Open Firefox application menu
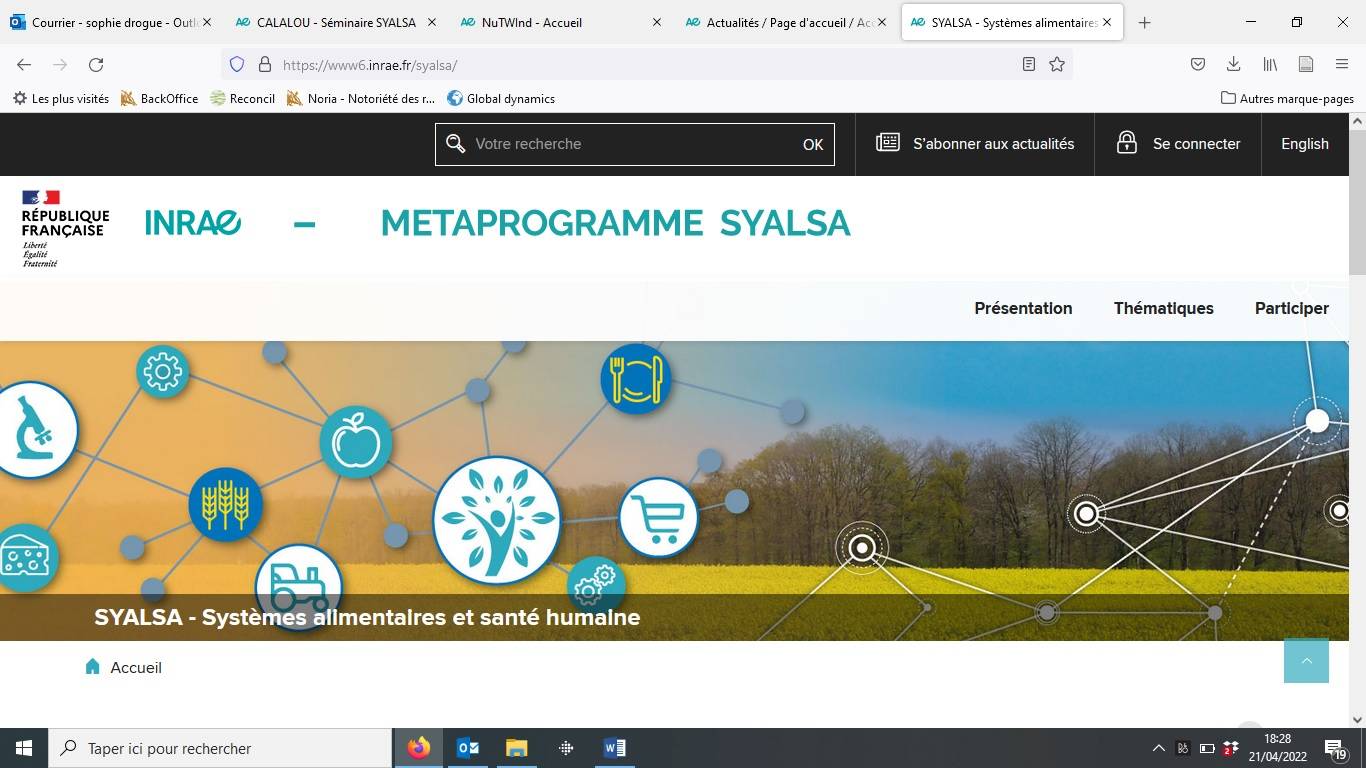The width and height of the screenshot is (1366, 768). point(1342,64)
